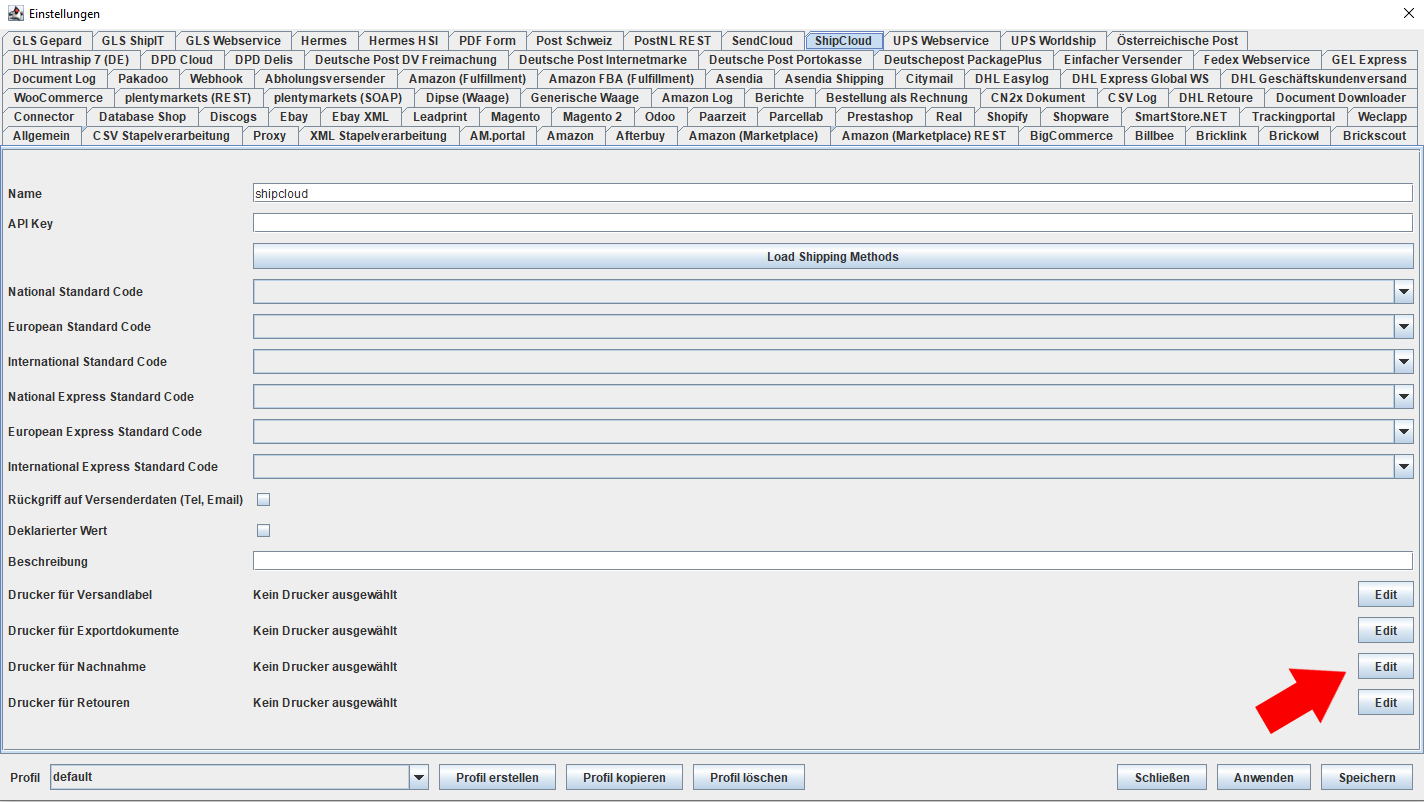Open International Standard Code dropdown
Screen dimensions: 1424x802
(1403, 362)
